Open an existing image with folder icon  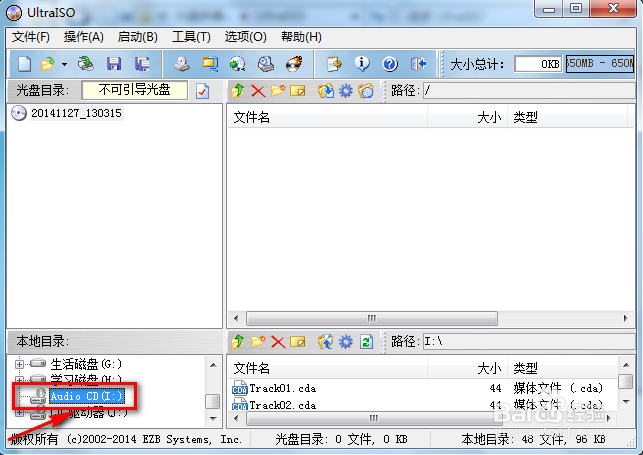tap(48, 64)
